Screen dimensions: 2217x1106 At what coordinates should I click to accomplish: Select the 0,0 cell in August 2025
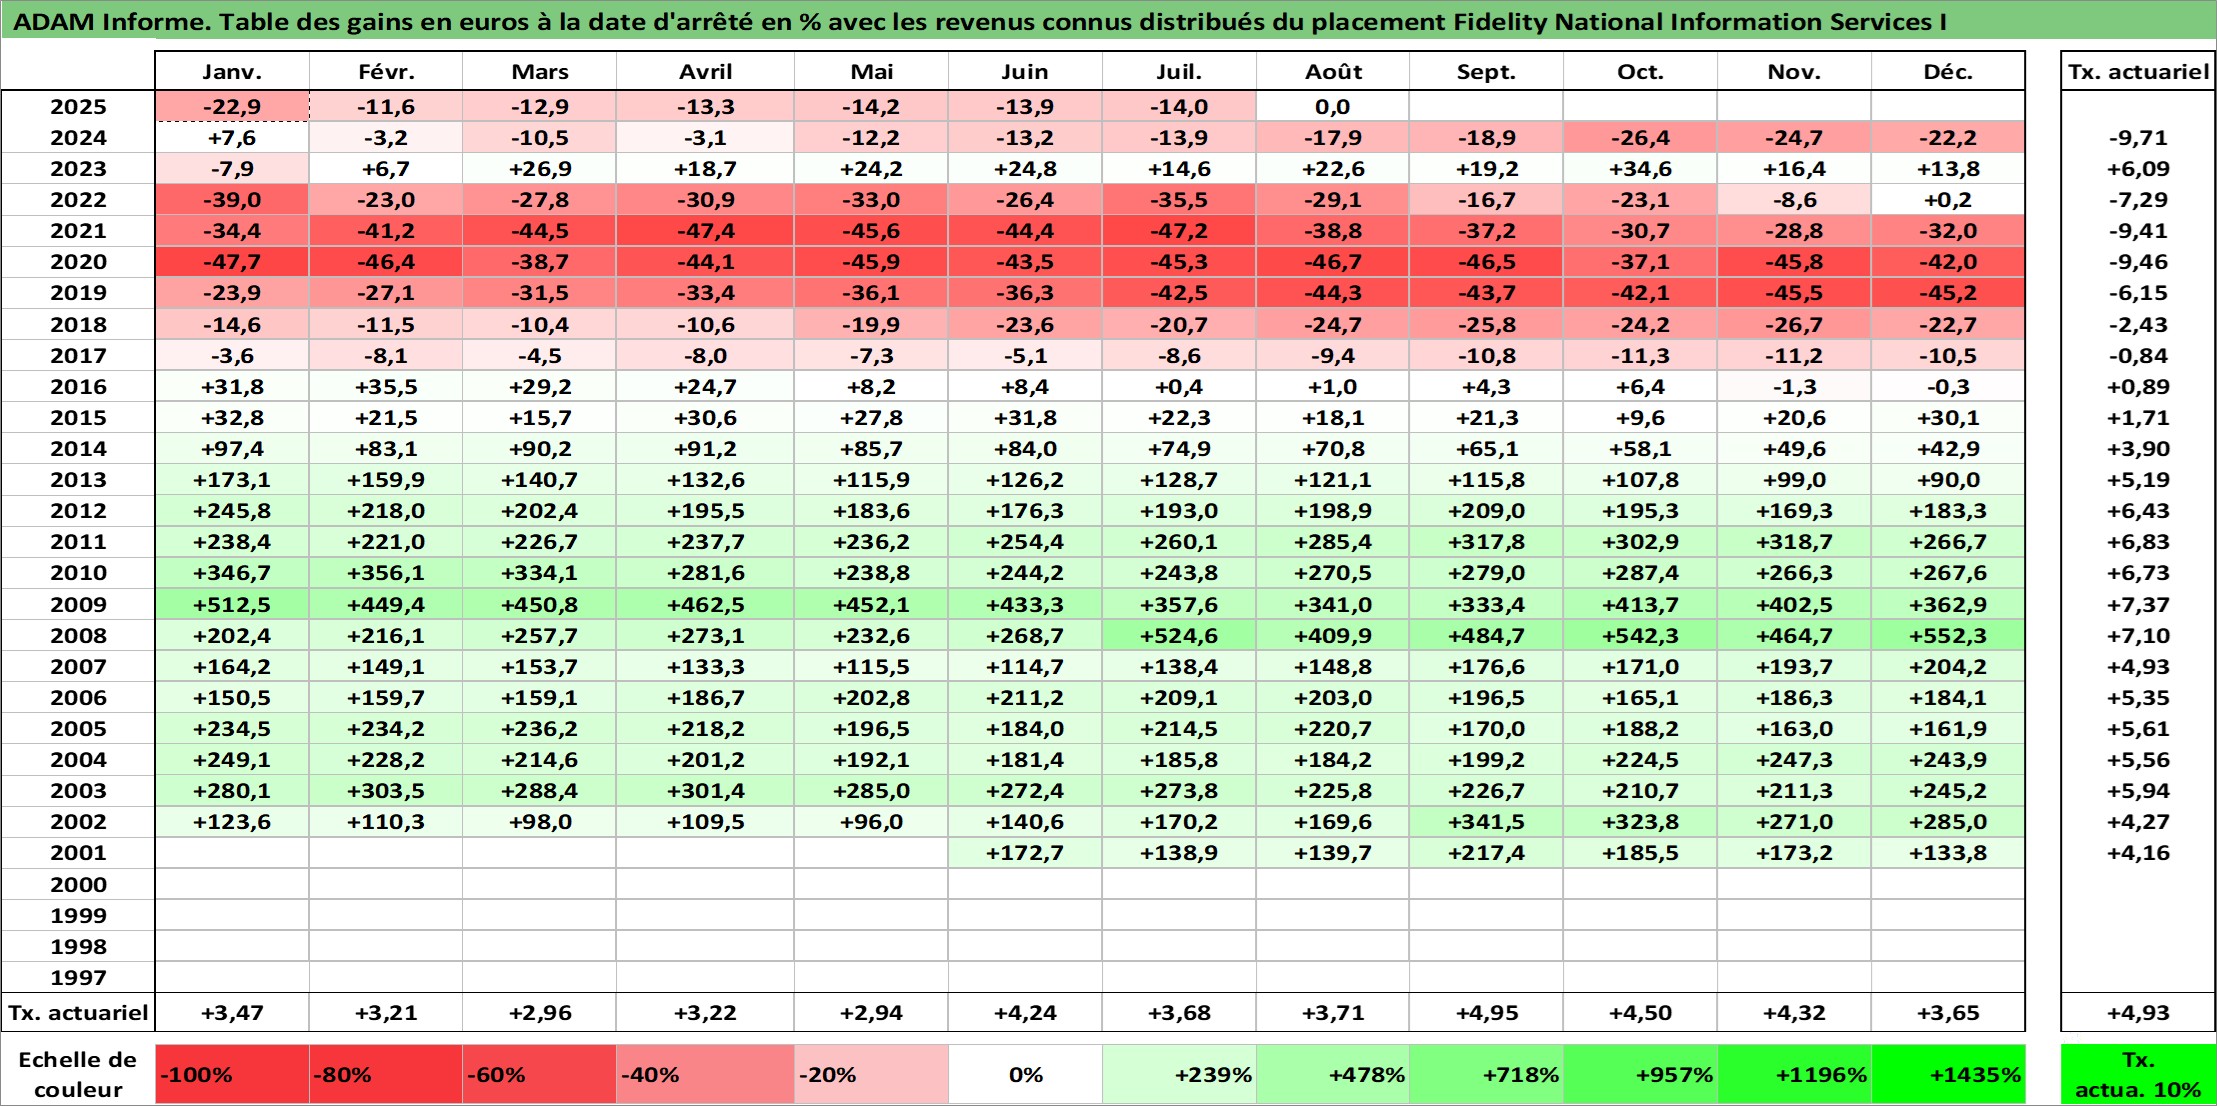click(x=1333, y=107)
